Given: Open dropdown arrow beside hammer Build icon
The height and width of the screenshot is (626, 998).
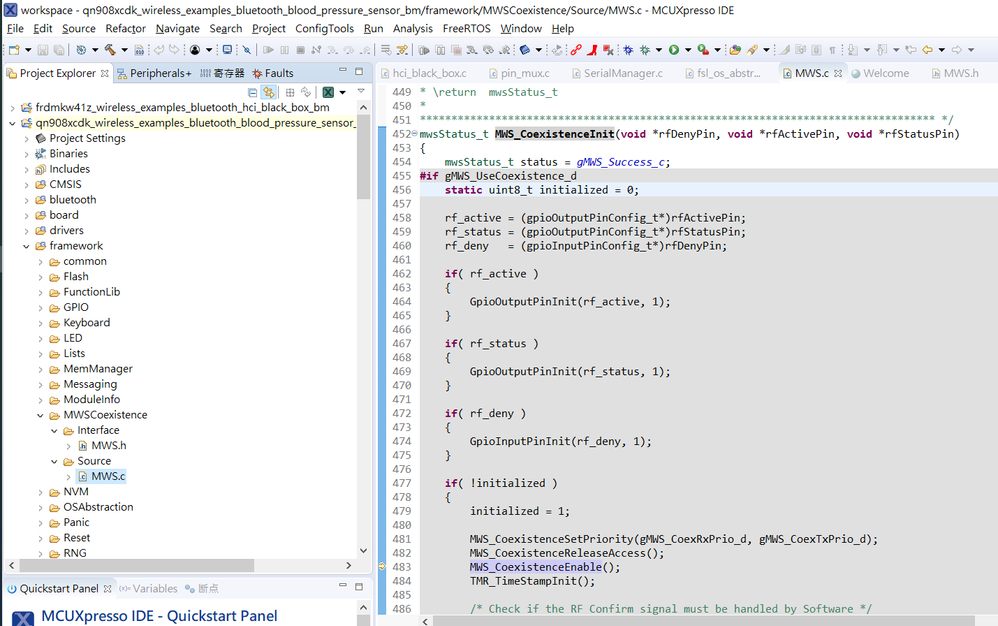Looking at the screenshot, I should [x=124, y=50].
